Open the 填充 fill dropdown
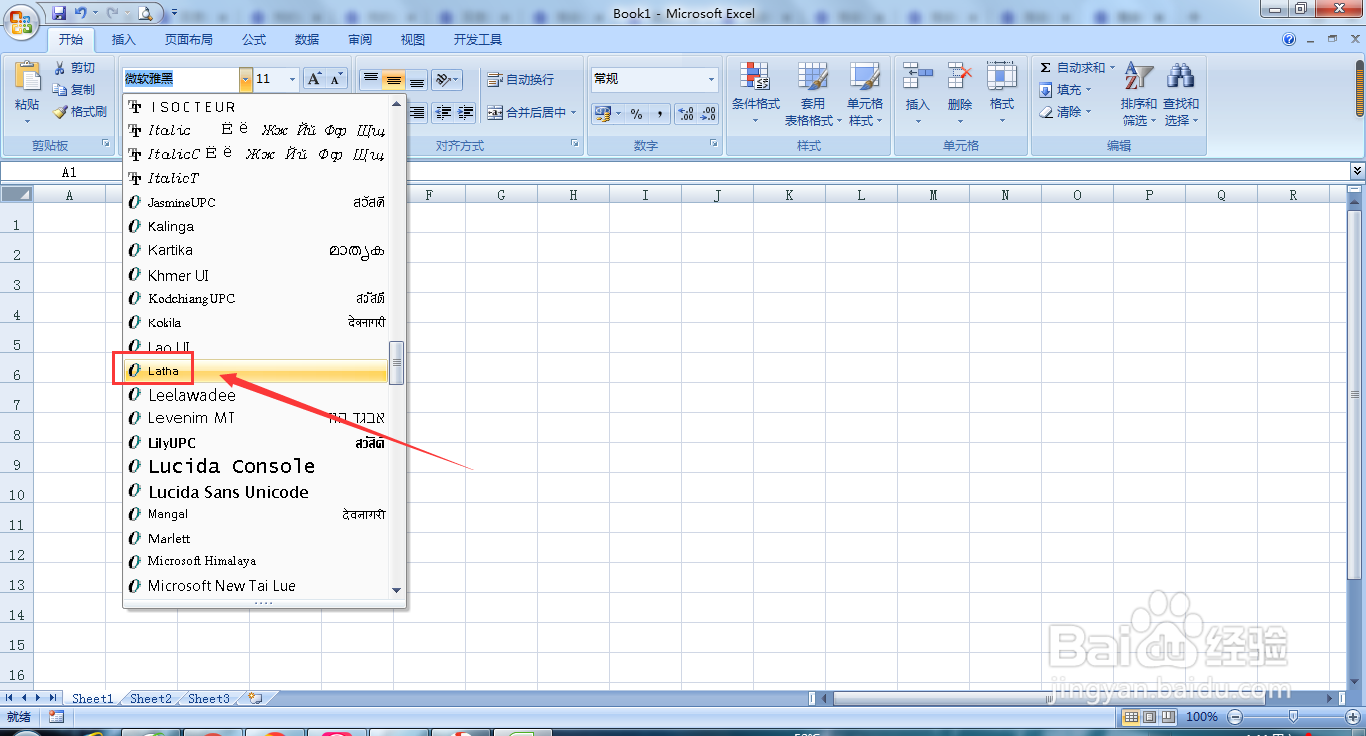1366x736 pixels. (x=1066, y=90)
